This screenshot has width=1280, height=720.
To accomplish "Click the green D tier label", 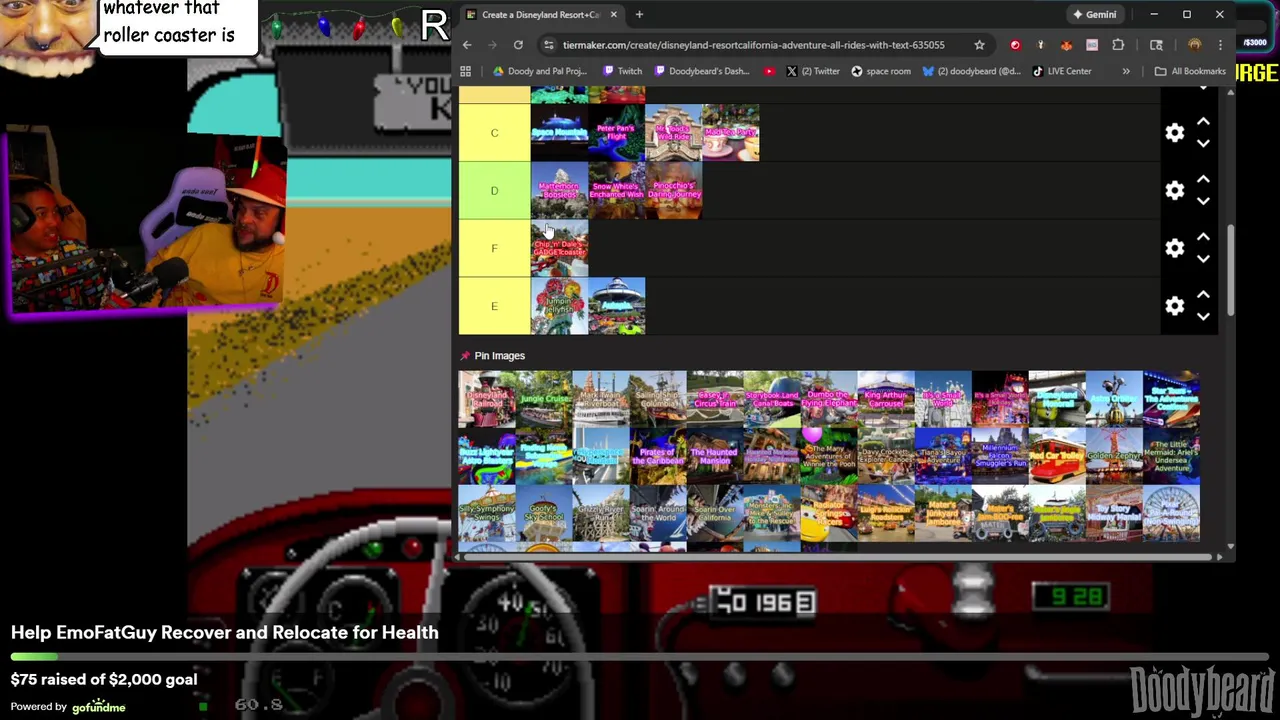I will click(494, 190).
